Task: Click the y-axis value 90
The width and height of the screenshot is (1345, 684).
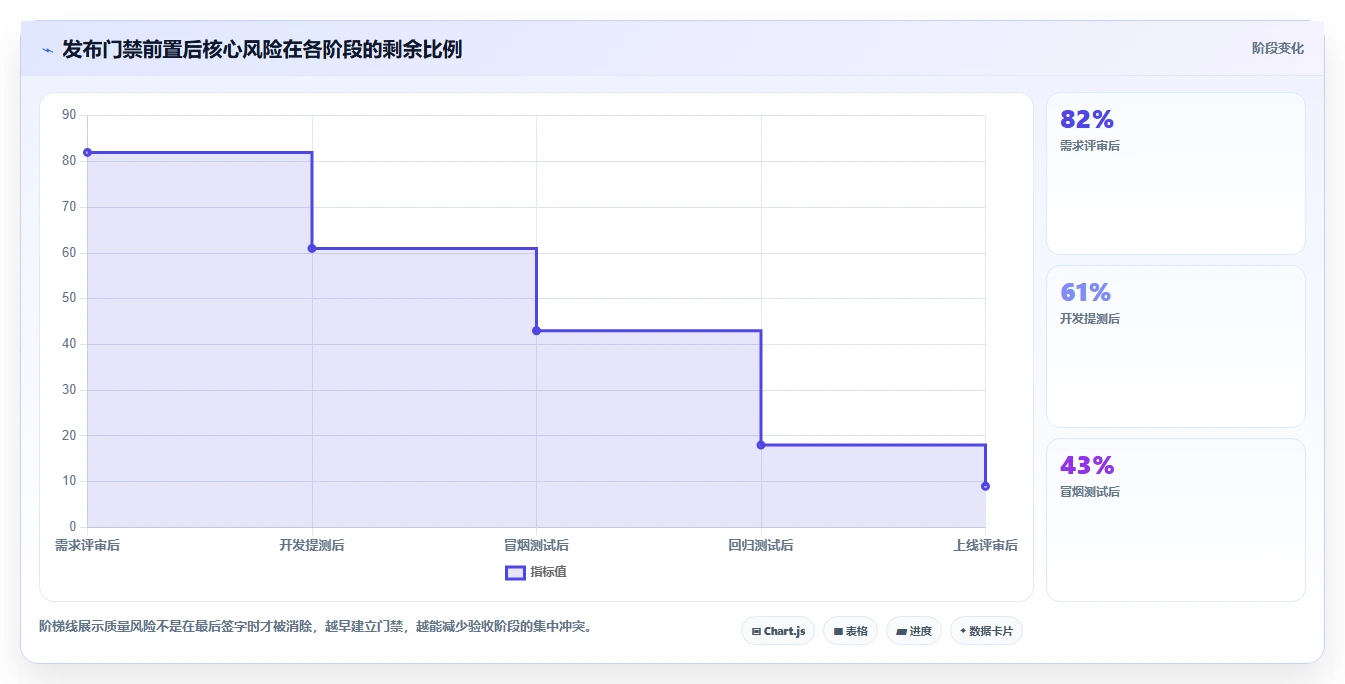Action: [69, 115]
